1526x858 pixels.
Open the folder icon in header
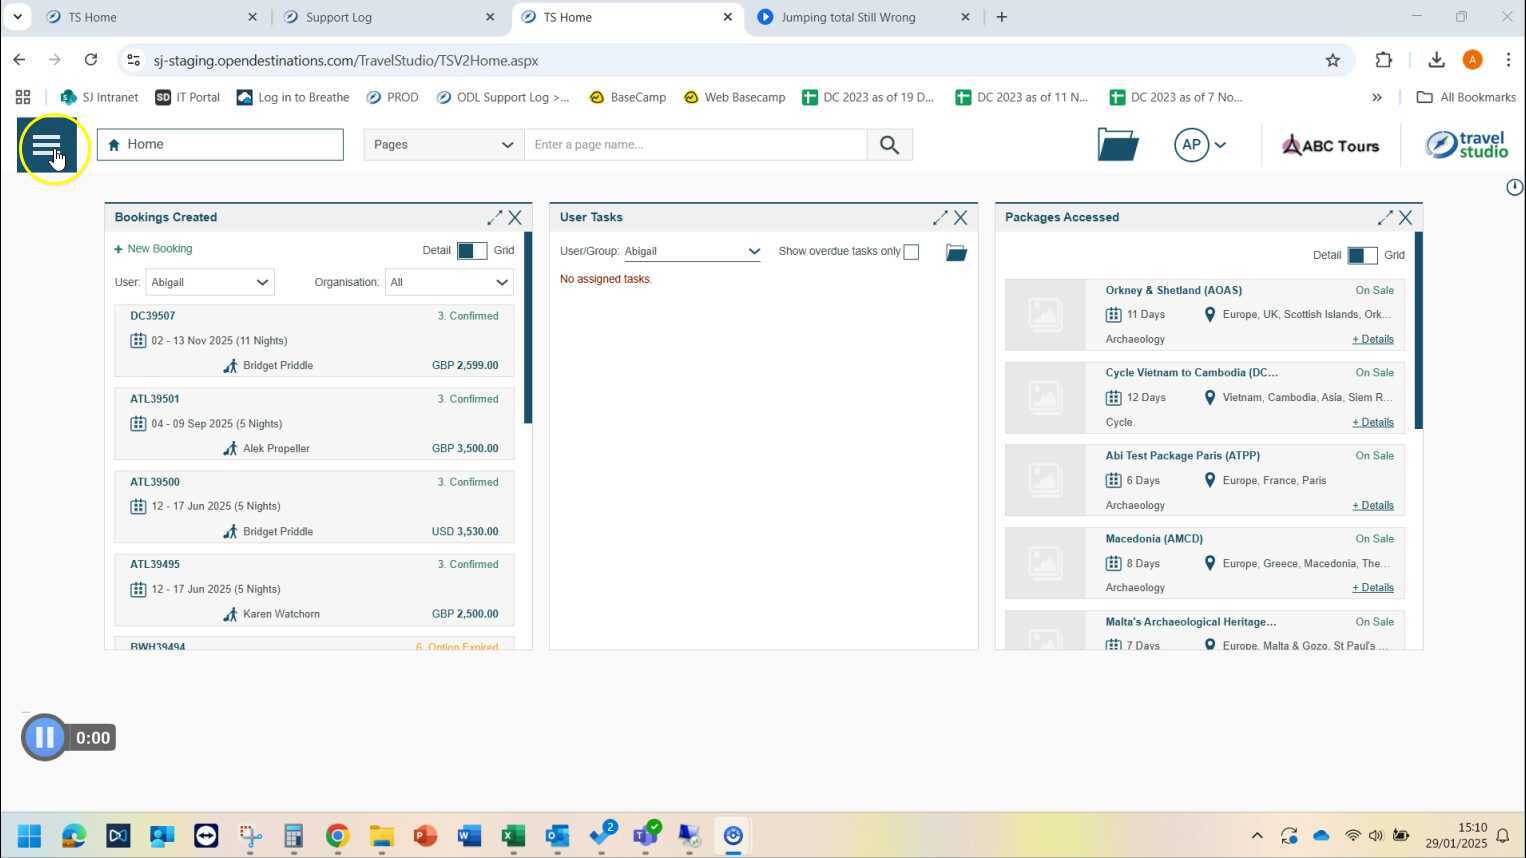click(1117, 145)
